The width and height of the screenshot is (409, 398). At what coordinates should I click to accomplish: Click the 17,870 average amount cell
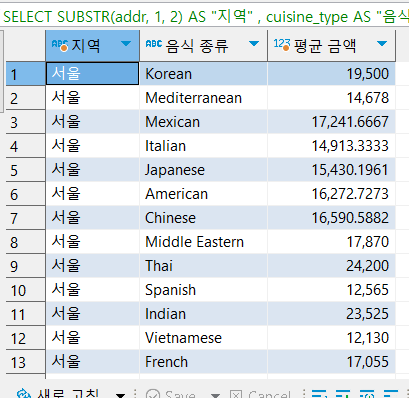pyautogui.click(x=332, y=242)
